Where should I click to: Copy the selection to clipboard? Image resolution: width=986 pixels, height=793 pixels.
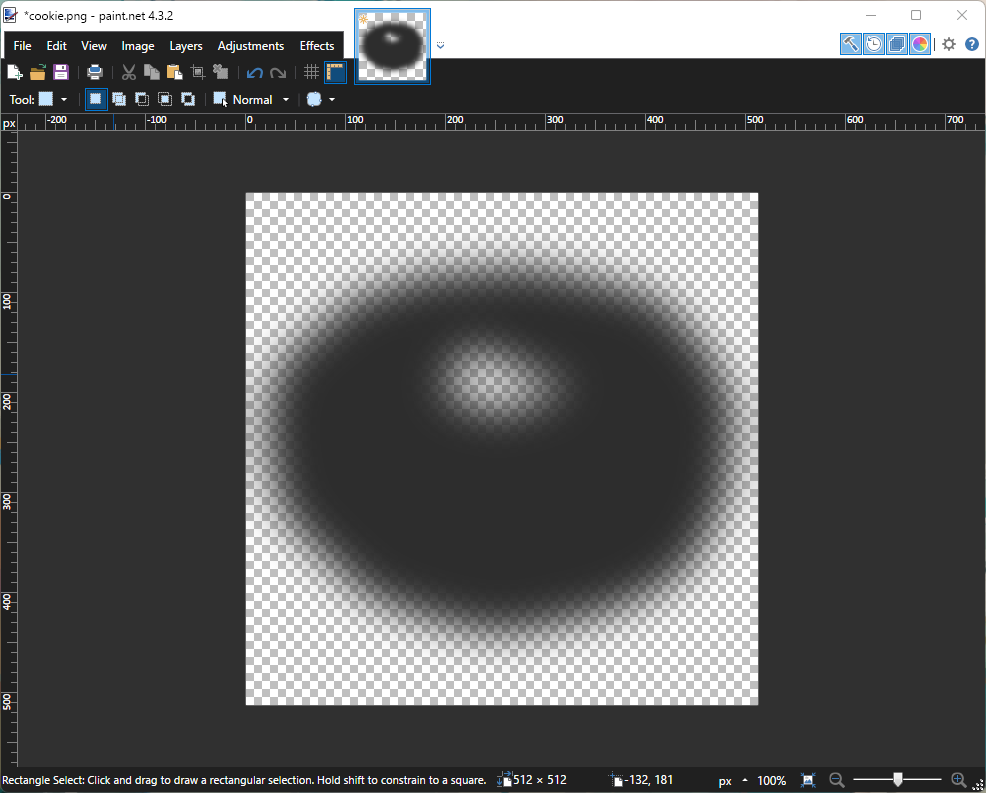point(152,72)
